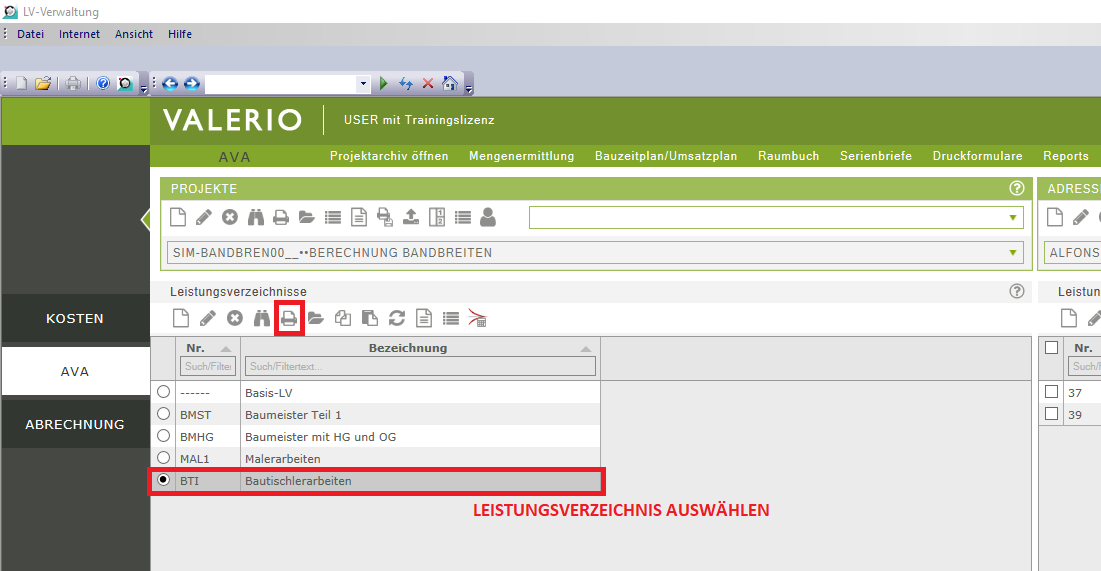Click the binoculars search icon under Projekte
Viewport: 1101px width, 571px height.
(256, 217)
